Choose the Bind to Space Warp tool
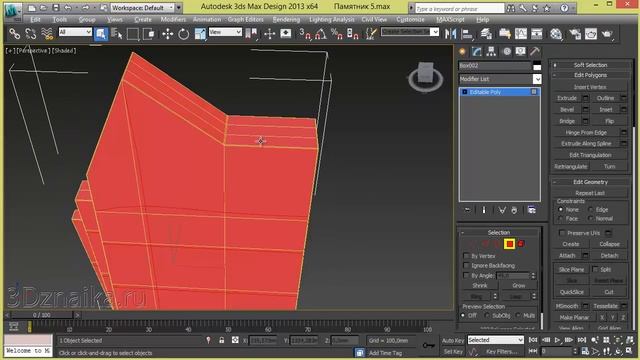640x360 pixels. tap(47, 34)
